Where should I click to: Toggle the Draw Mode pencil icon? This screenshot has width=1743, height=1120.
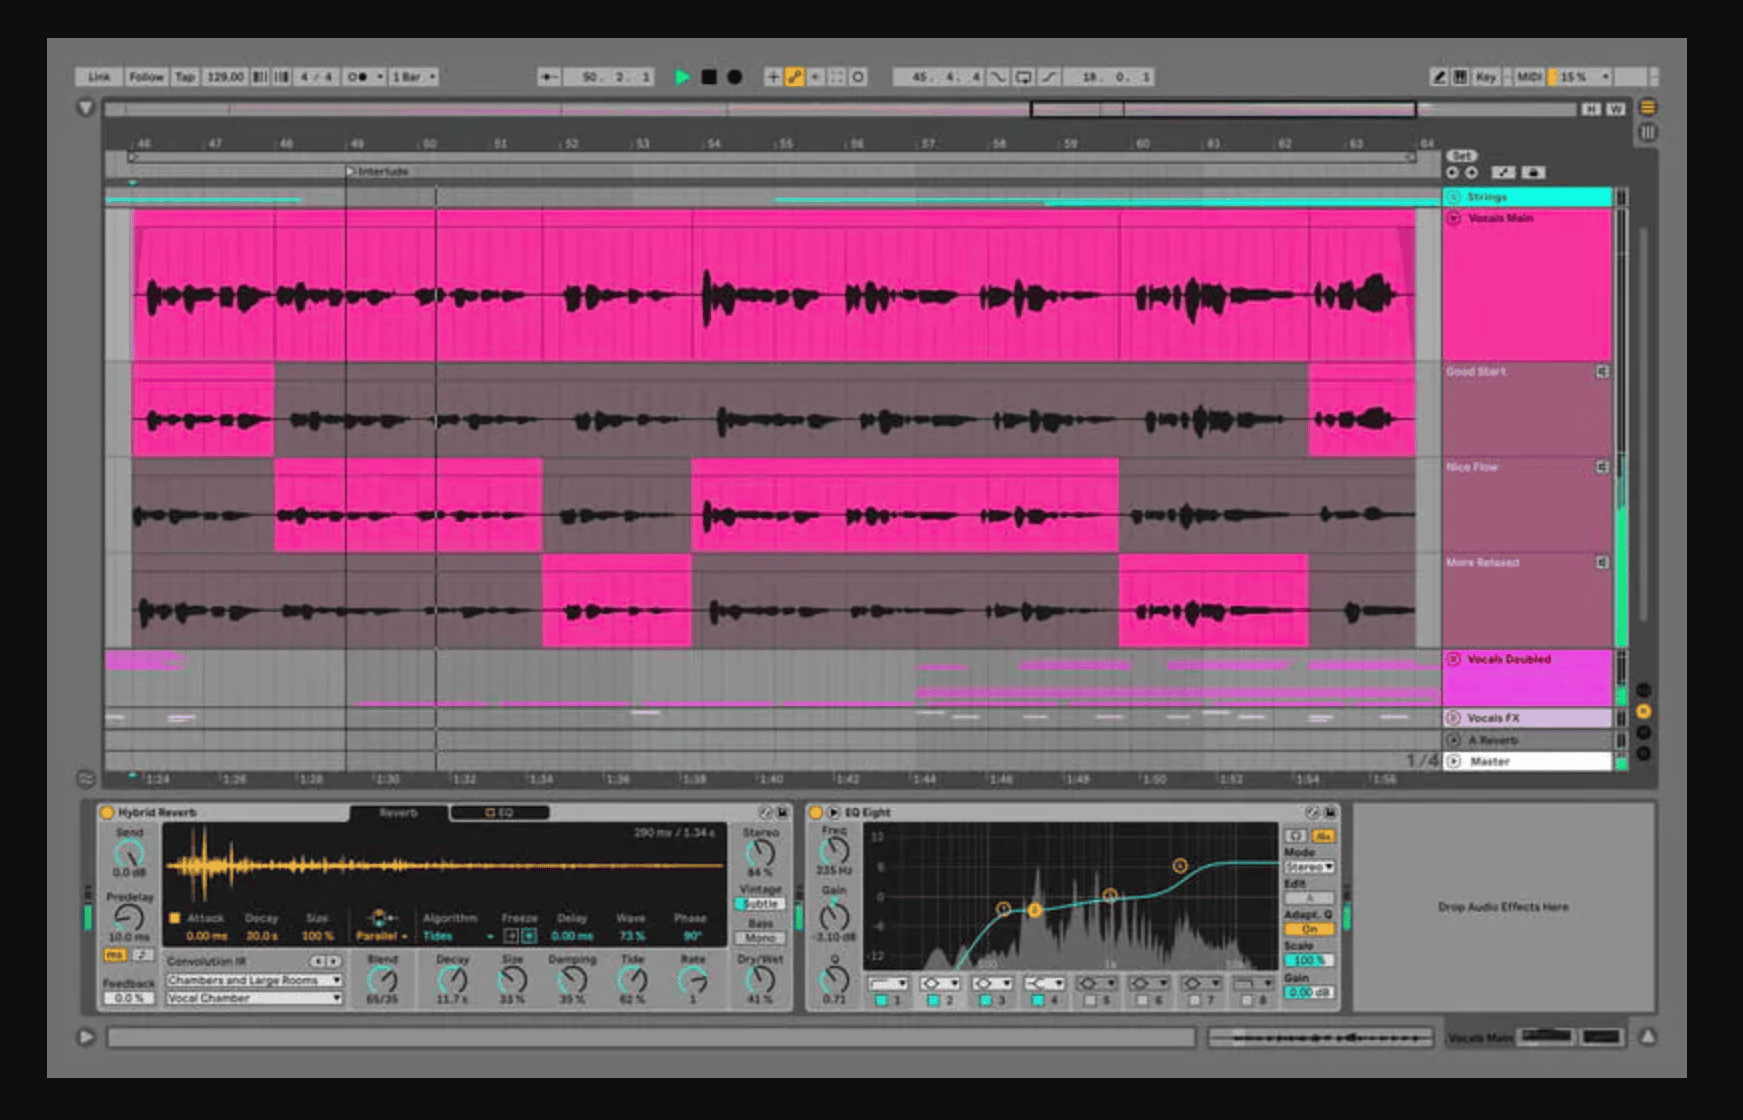[1438, 77]
